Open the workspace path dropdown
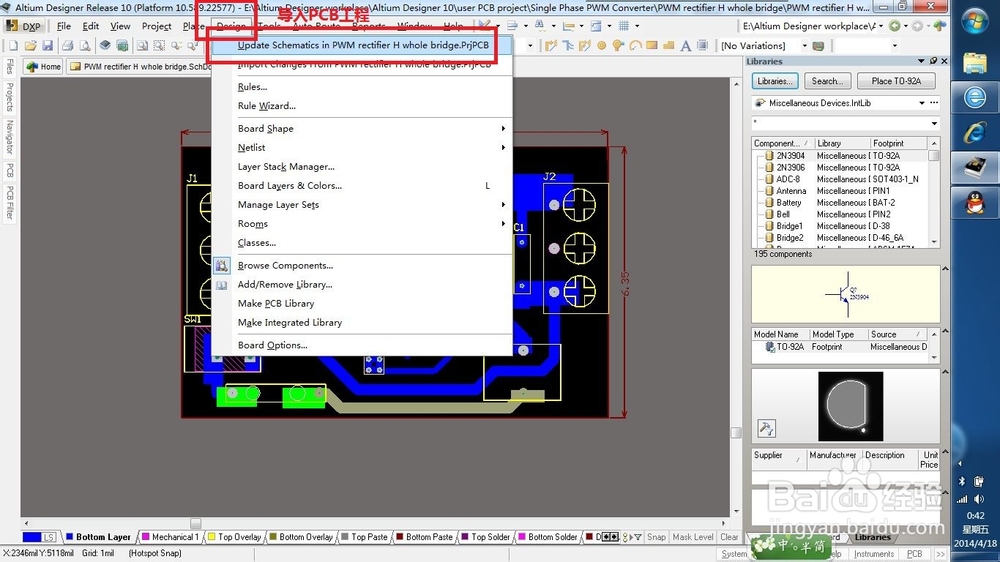 (x=881, y=26)
